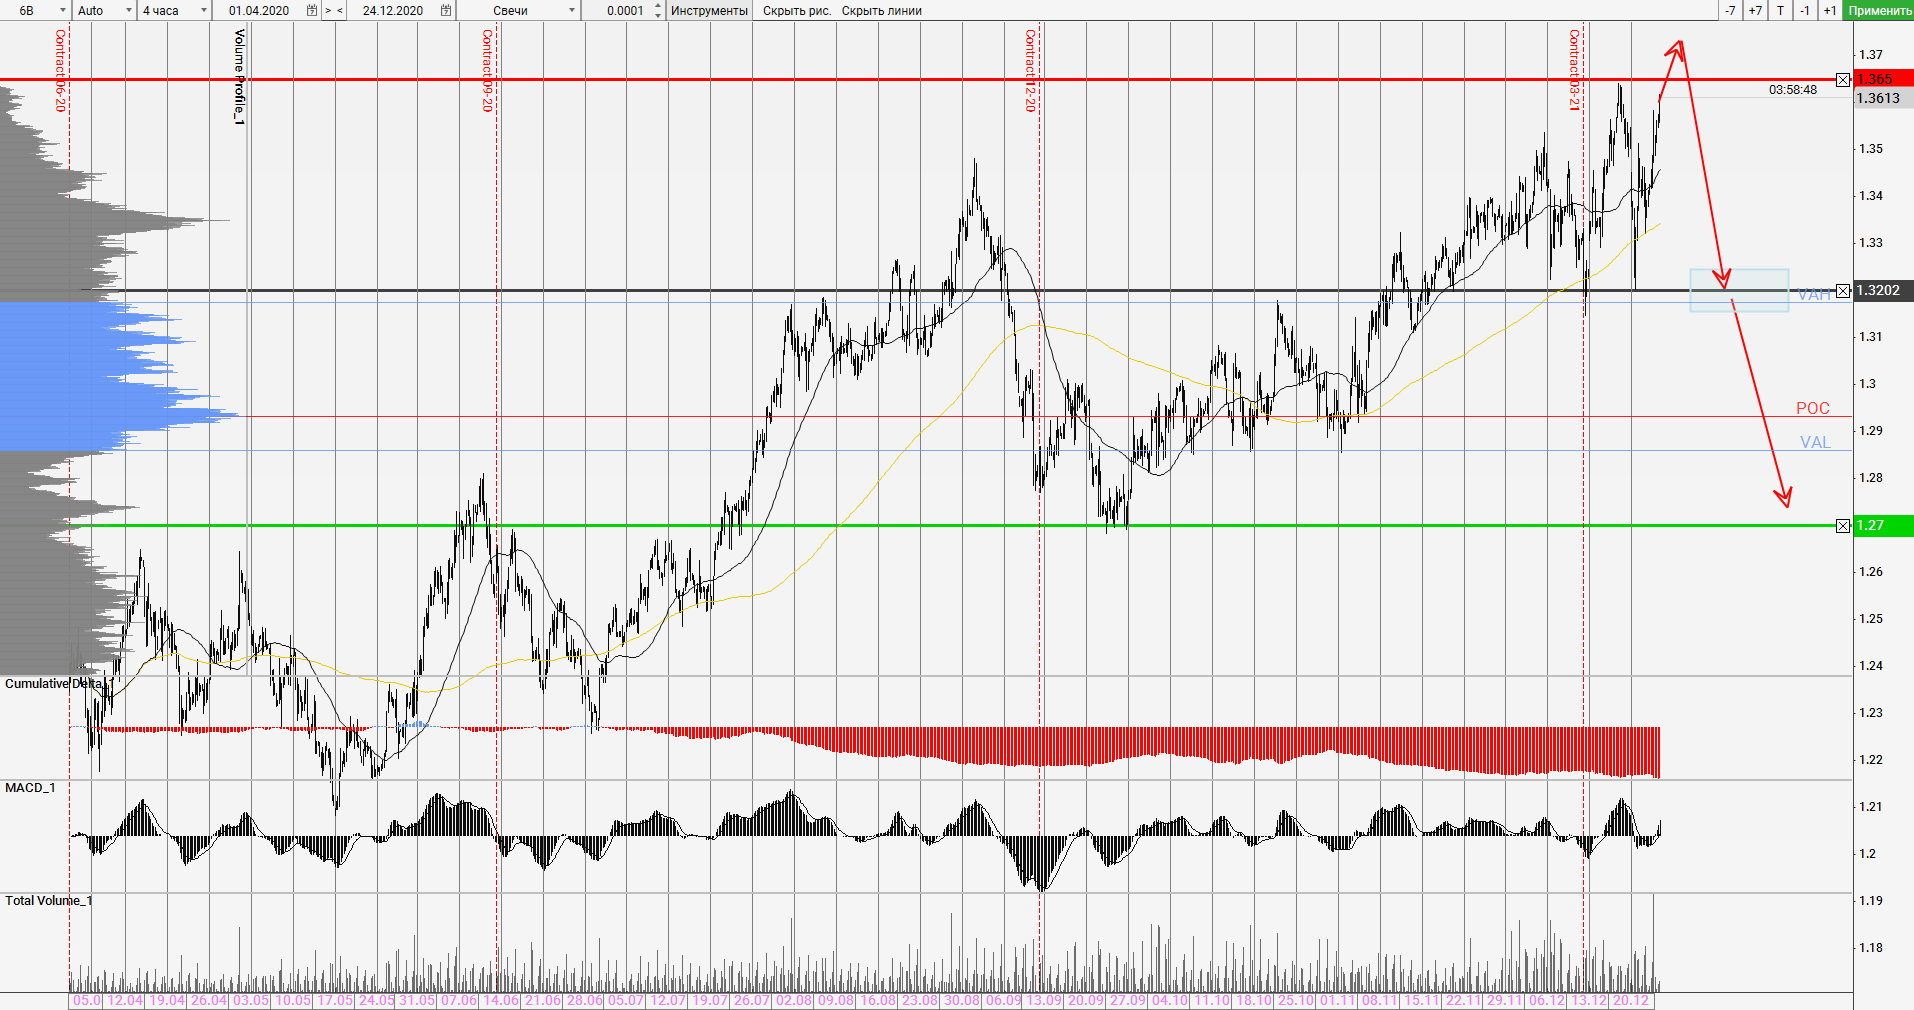
Task: Click the 01.04.2020 start date field
Action: pyautogui.click(x=259, y=10)
